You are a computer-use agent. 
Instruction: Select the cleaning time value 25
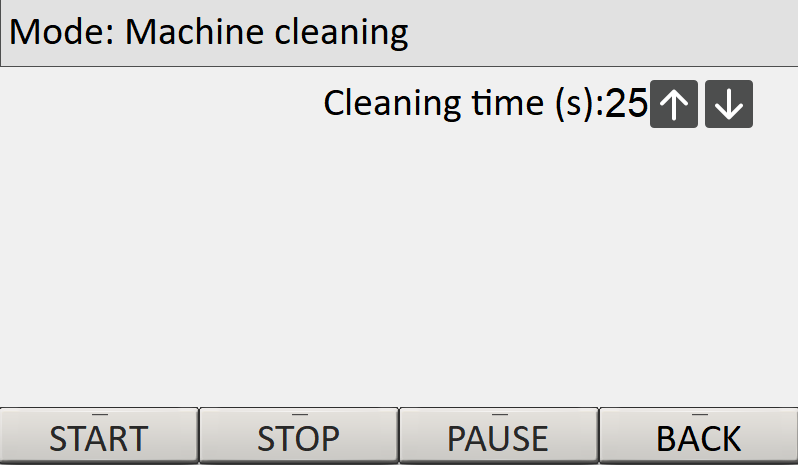[x=627, y=104]
